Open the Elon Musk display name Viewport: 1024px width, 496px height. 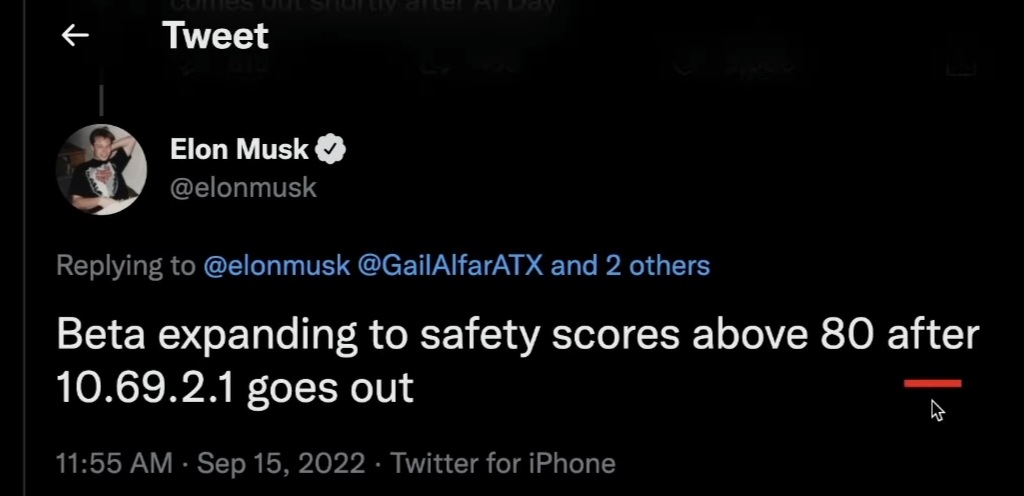[239, 149]
